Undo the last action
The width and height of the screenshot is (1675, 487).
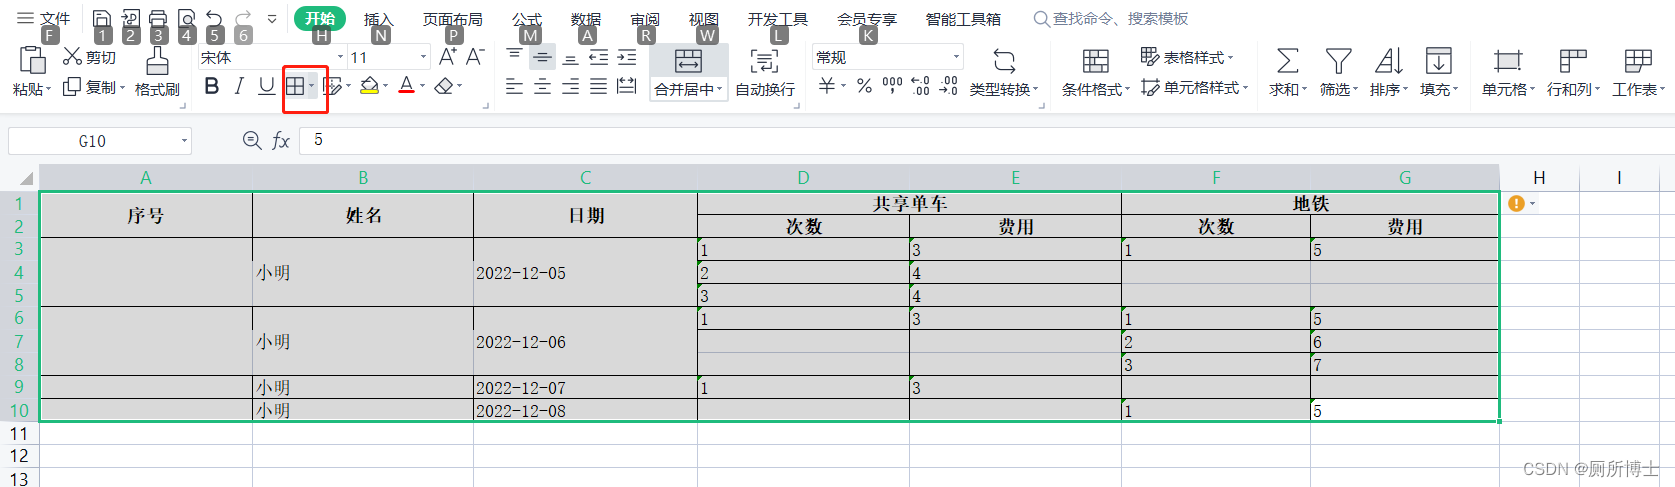click(x=214, y=18)
